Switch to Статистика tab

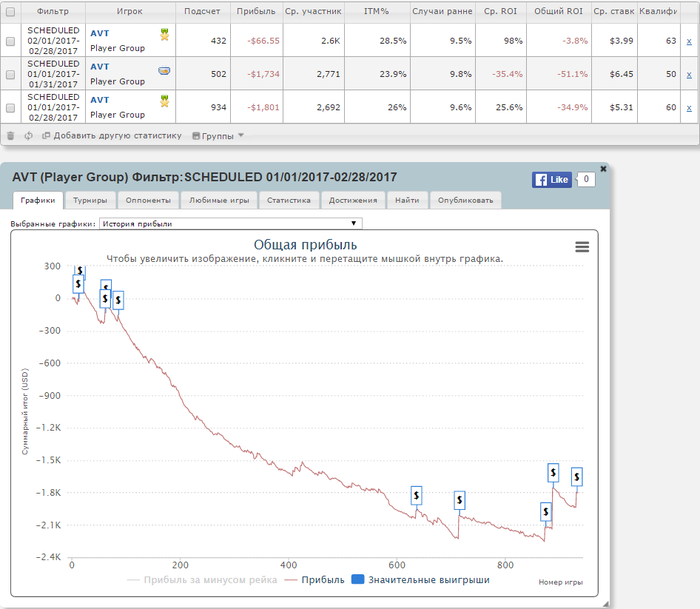(289, 200)
